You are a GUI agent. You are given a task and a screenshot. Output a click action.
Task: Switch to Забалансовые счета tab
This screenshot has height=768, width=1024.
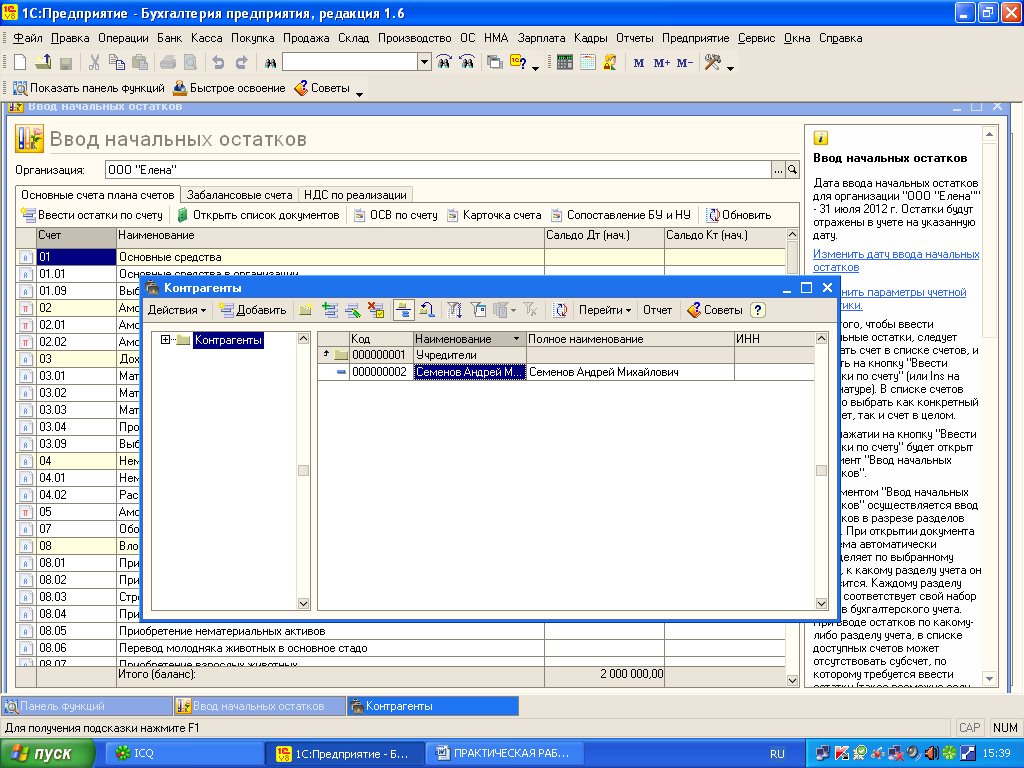click(x=239, y=195)
